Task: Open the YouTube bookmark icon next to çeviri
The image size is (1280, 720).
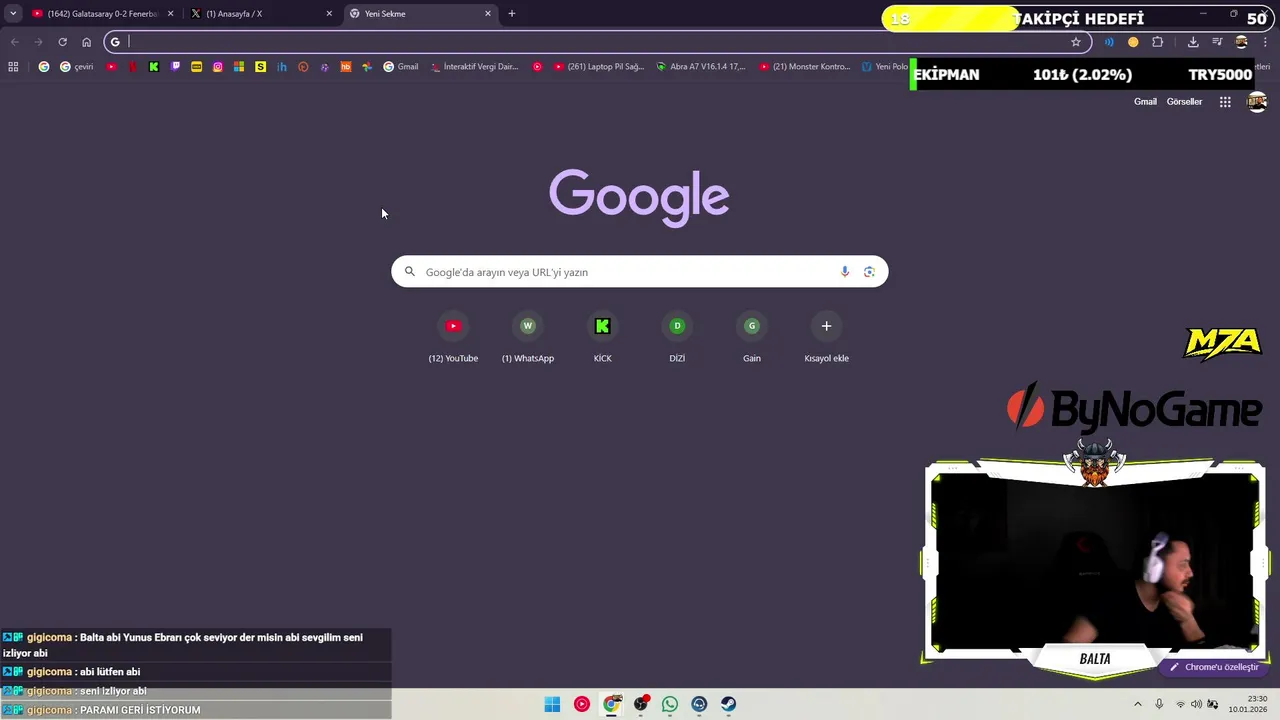Action: (111, 67)
